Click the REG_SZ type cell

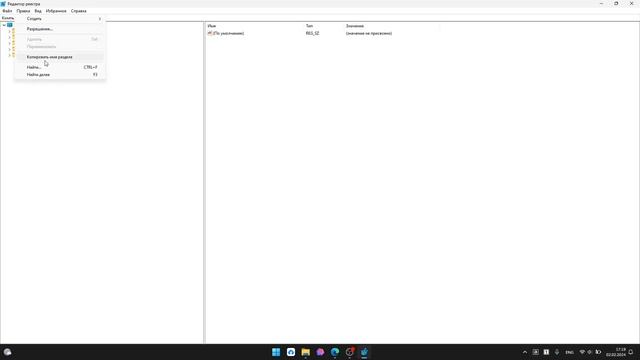pos(313,33)
